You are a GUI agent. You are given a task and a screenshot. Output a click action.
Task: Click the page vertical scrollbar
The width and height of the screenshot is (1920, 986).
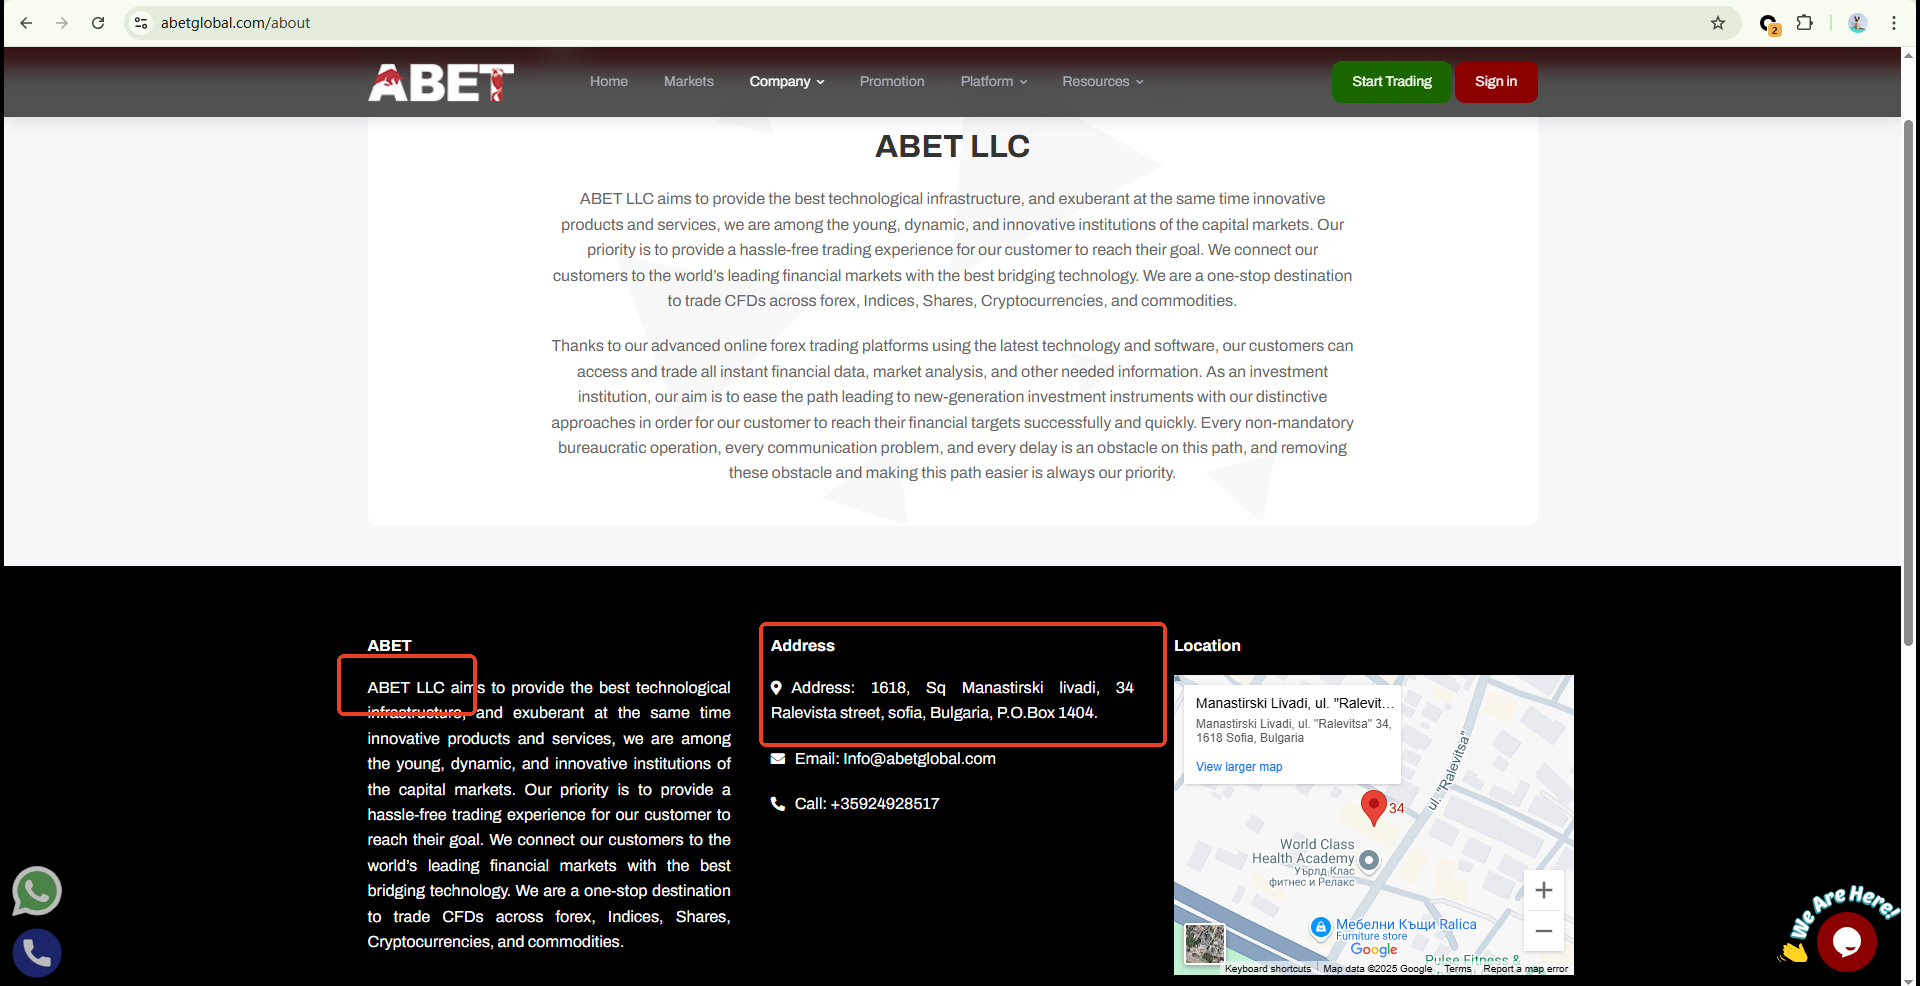tap(1909, 383)
